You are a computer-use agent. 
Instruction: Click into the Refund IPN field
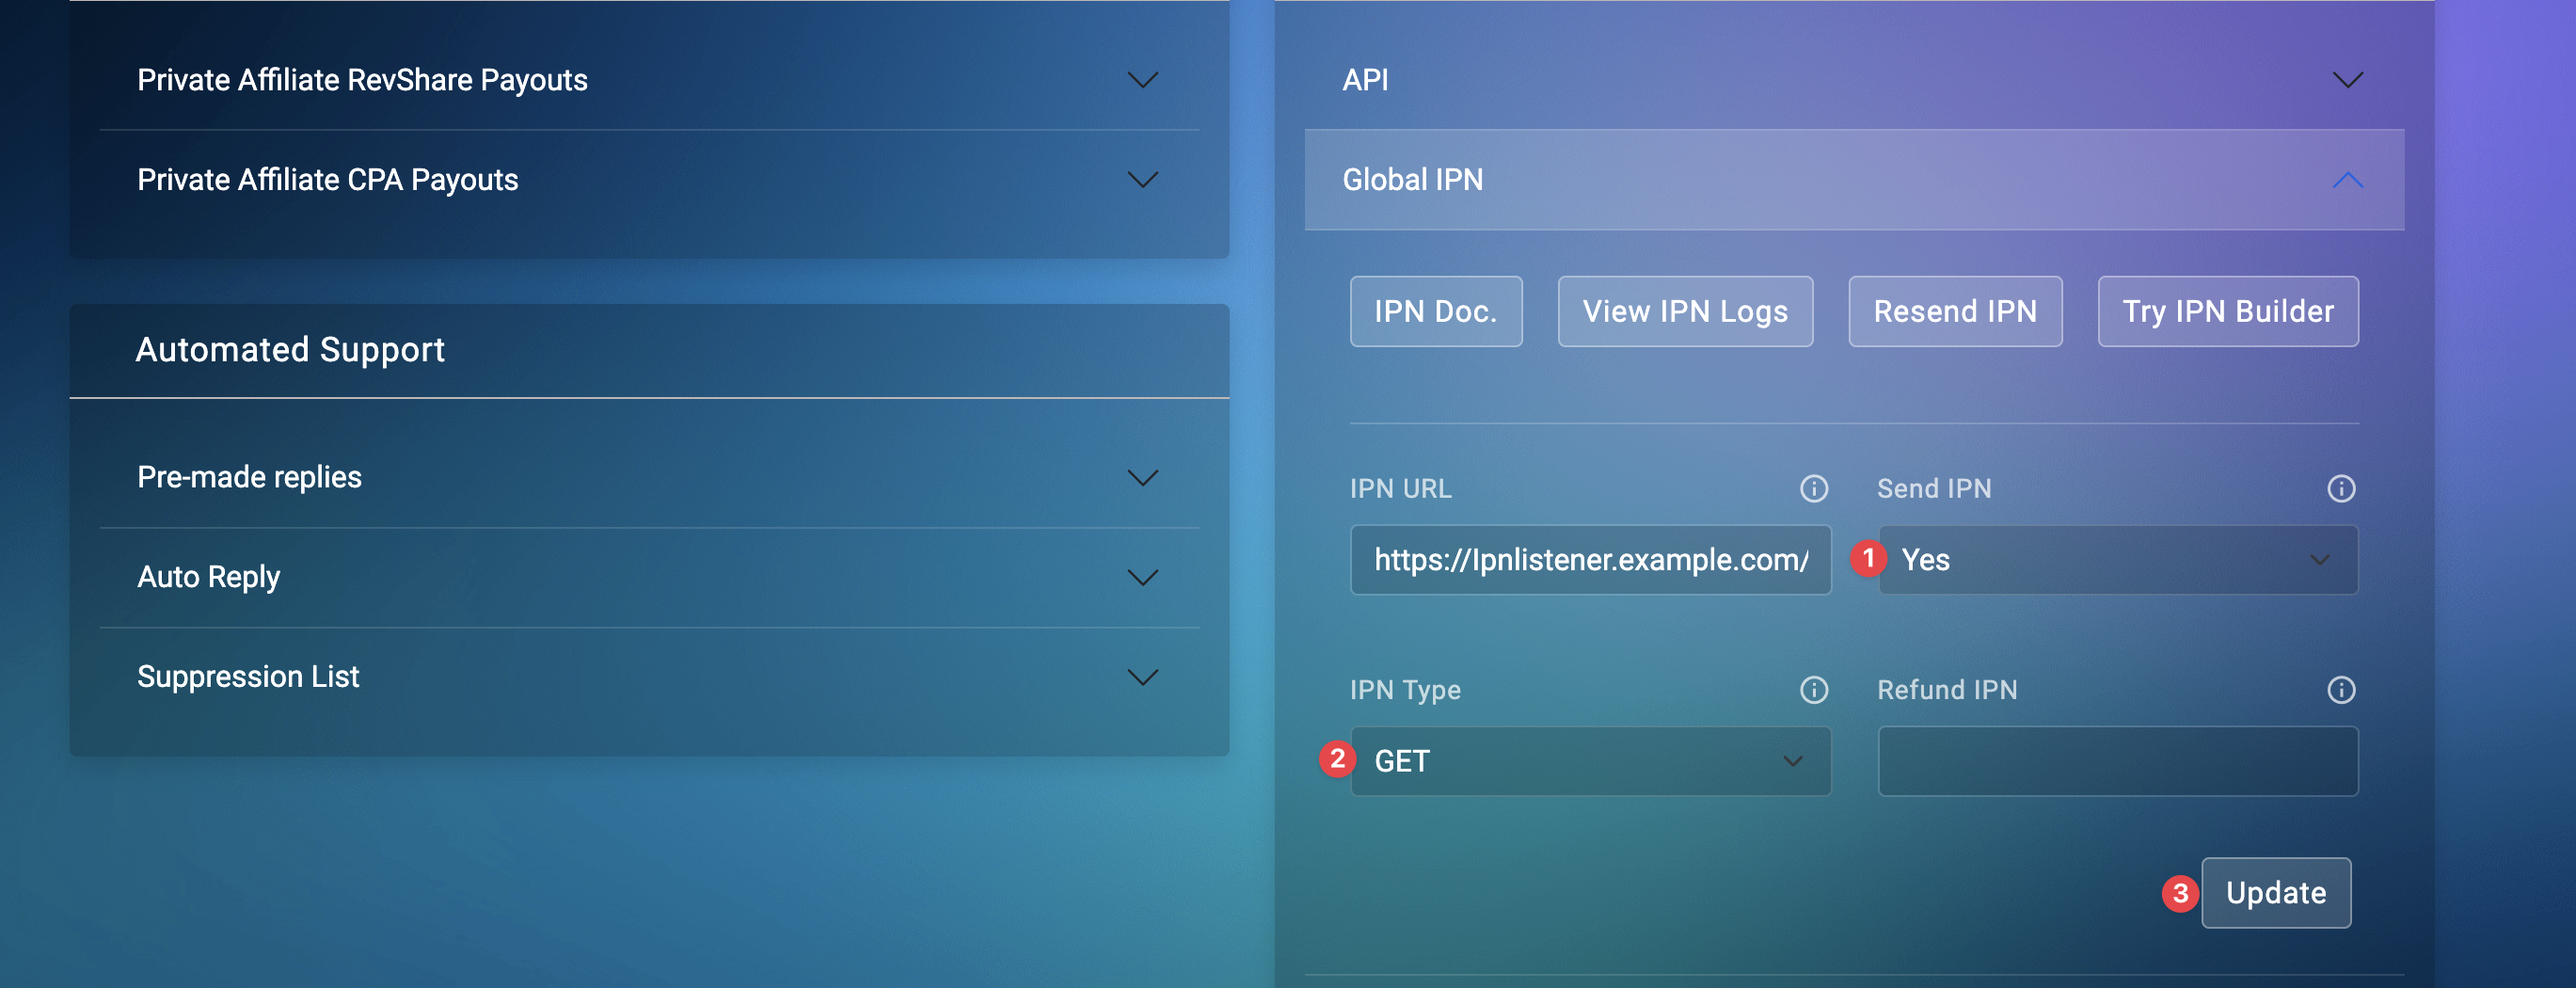2117,761
